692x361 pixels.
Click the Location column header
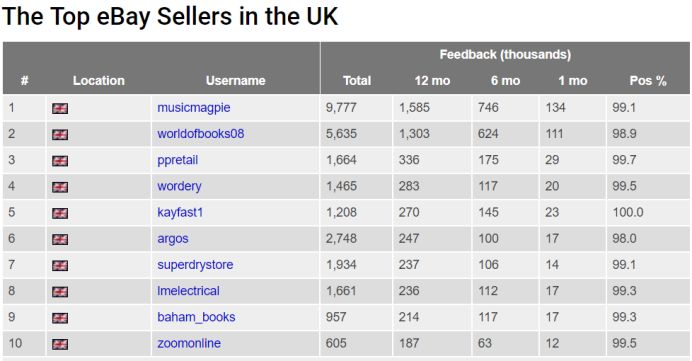[99, 81]
